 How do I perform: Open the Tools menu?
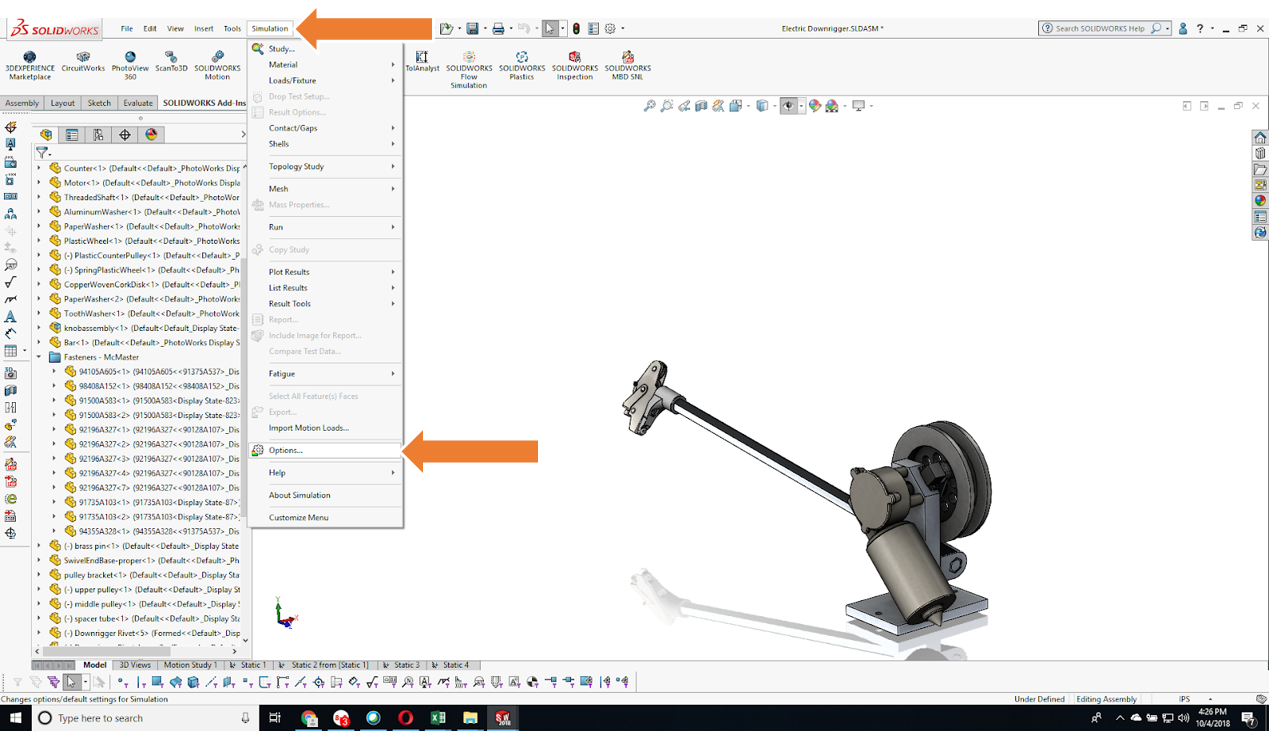[x=232, y=29]
